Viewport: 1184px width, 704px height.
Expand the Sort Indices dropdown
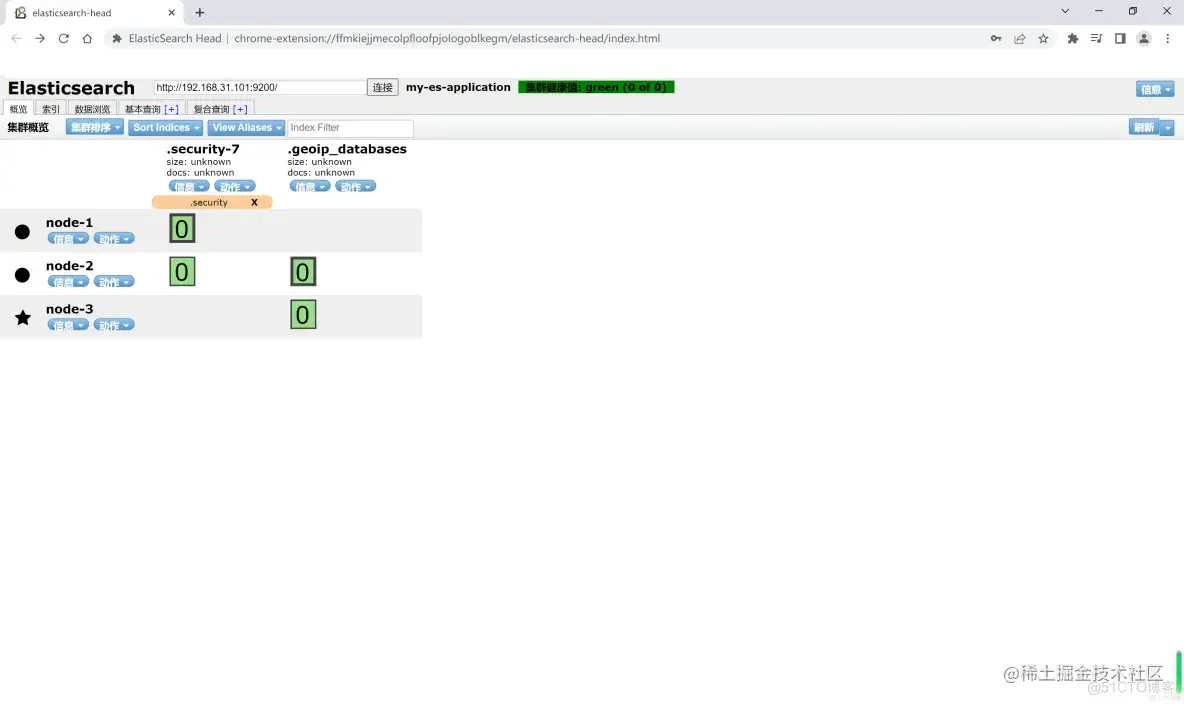click(165, 128)
